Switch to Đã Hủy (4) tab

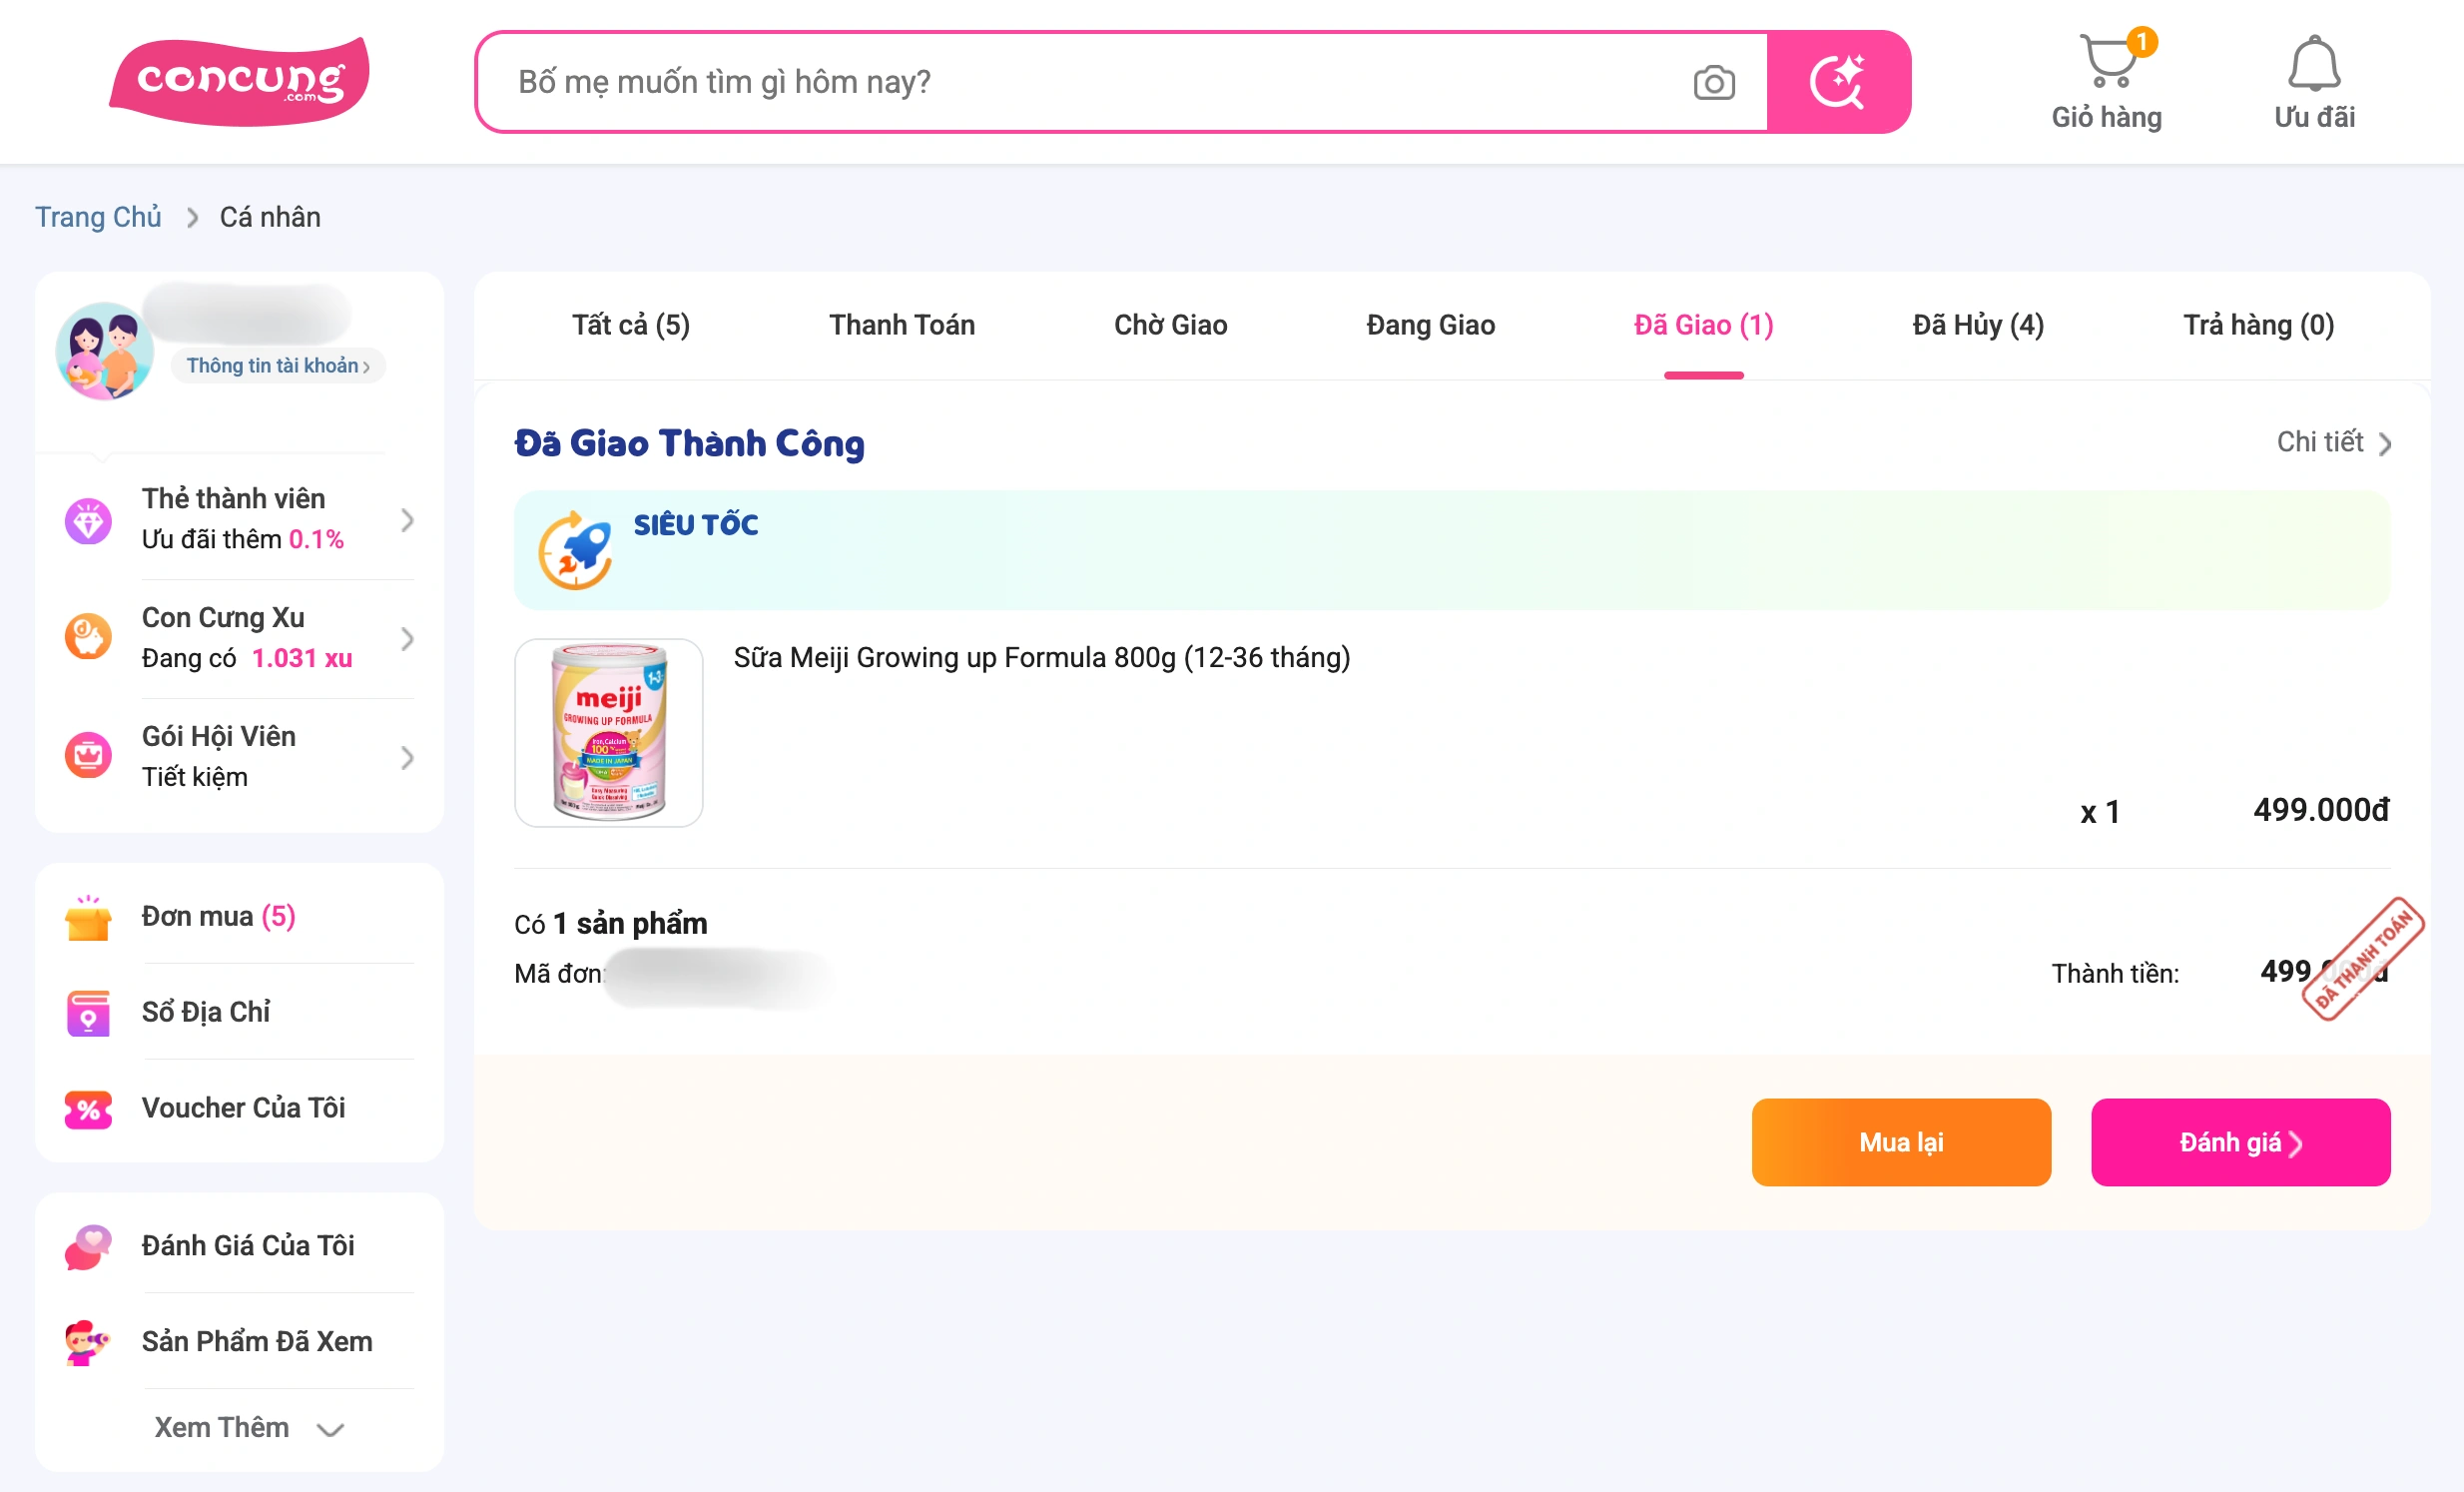pyautogui.click(x=1978, y=325)
